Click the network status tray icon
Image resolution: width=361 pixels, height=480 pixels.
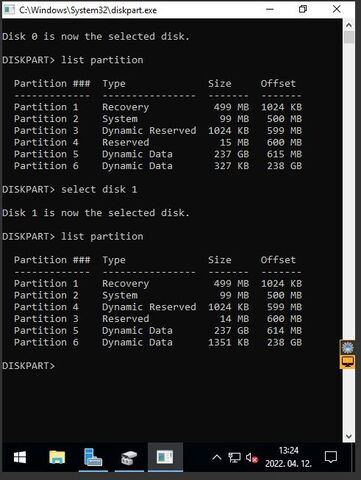234,457
